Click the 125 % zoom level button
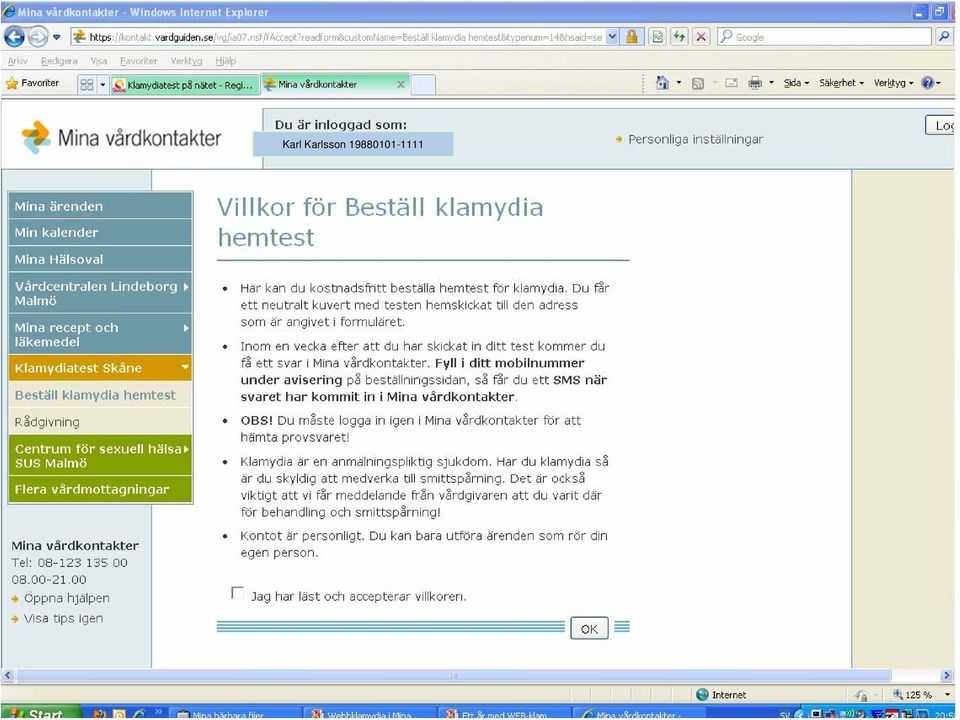Screen dimensions: 960x720 [912, 695]
